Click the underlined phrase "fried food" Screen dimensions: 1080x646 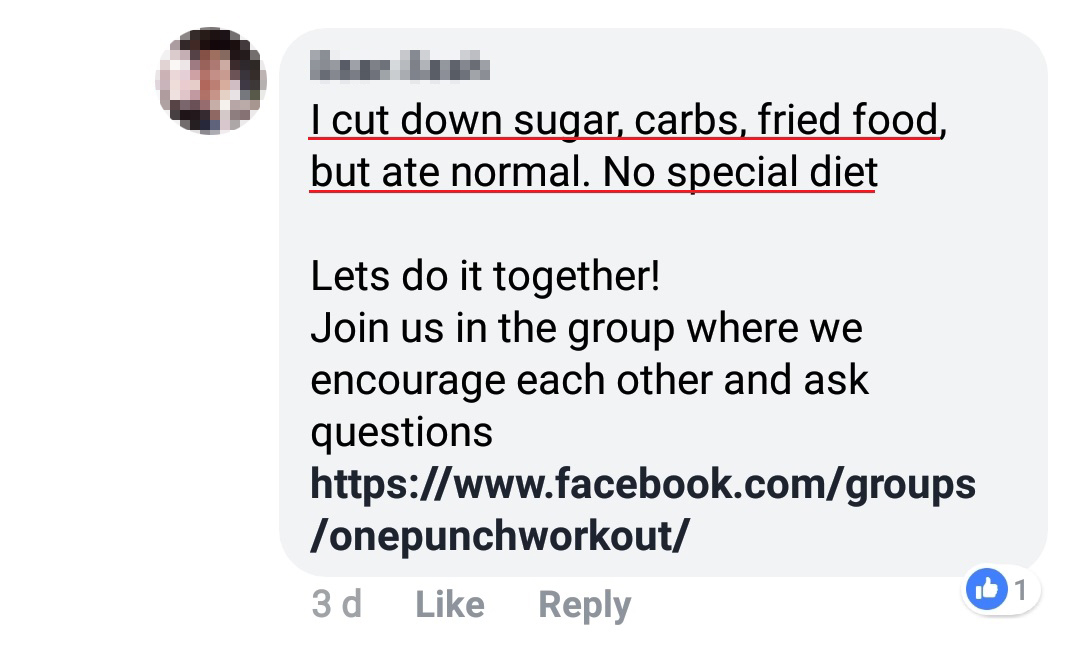click(x=848, y=120)
